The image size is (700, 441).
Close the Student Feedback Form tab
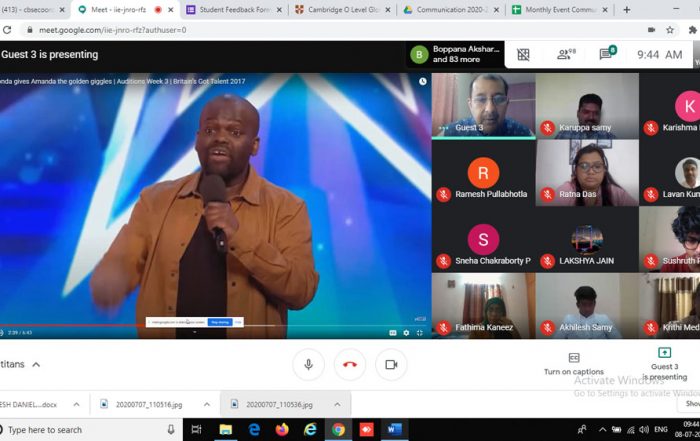[x=279, y=9]
